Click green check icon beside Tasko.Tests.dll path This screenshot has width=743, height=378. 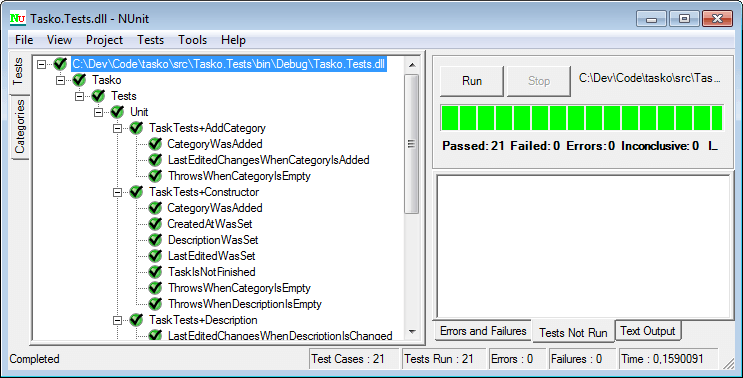click(60, 63)
